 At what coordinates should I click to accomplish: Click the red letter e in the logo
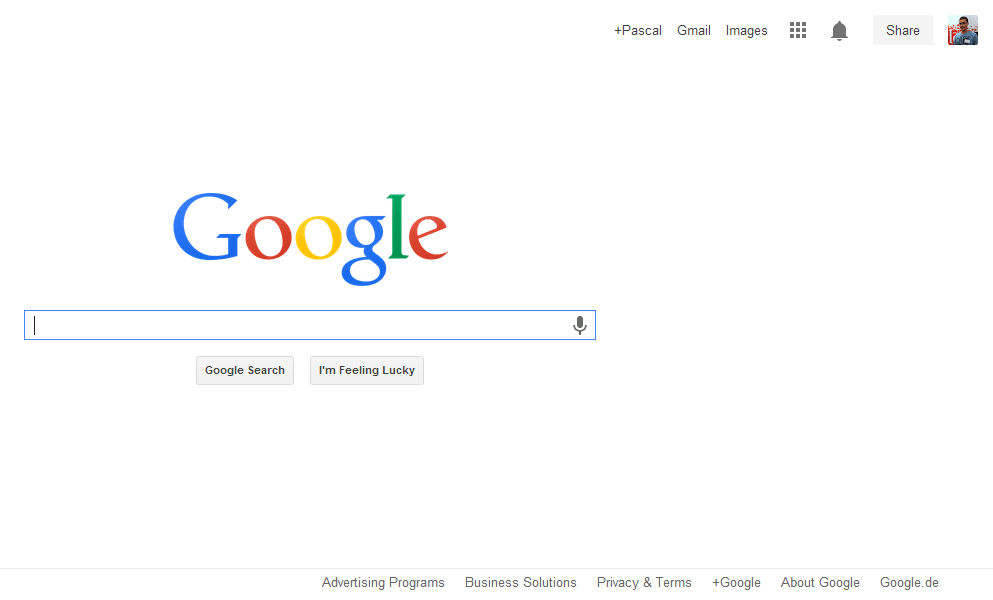pos(428,236)
